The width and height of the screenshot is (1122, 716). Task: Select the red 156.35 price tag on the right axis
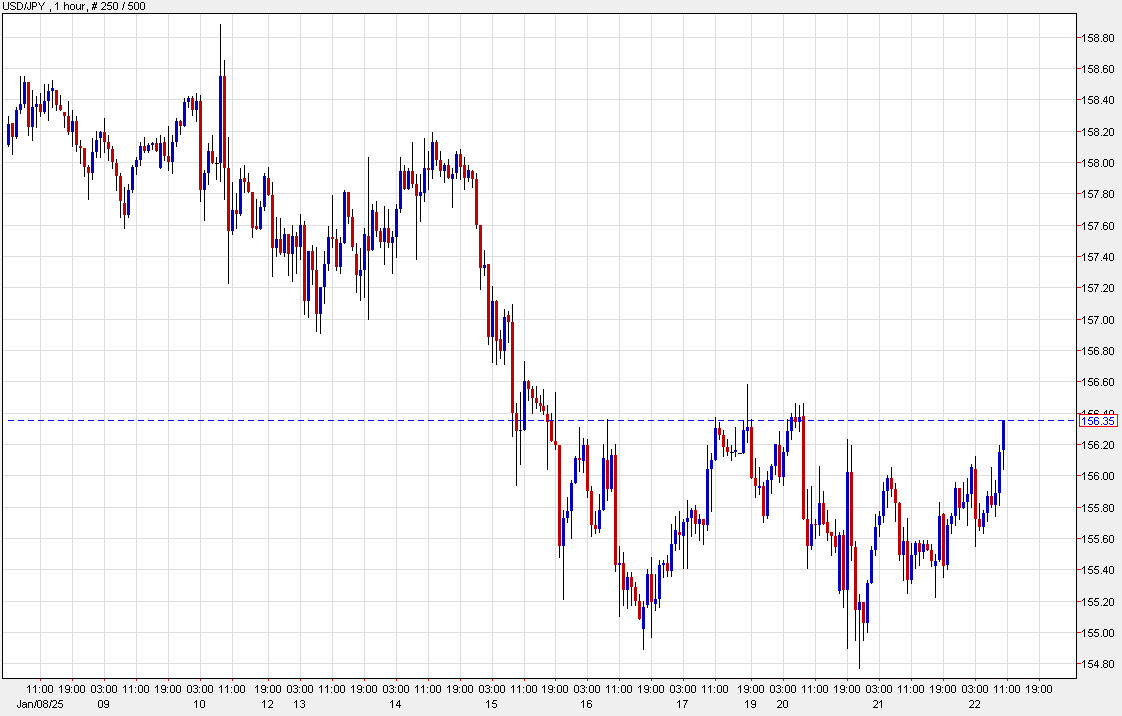[1100, 421]
